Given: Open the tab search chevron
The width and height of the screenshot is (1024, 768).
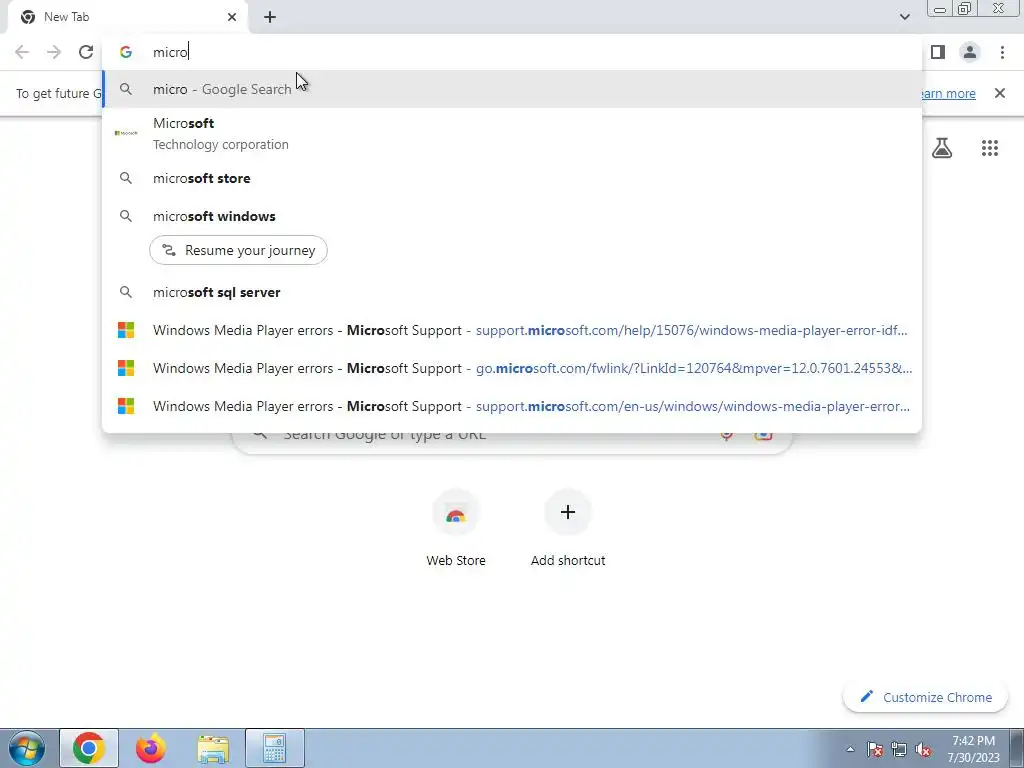Looking at the screenshot, I should coord(904,17).
